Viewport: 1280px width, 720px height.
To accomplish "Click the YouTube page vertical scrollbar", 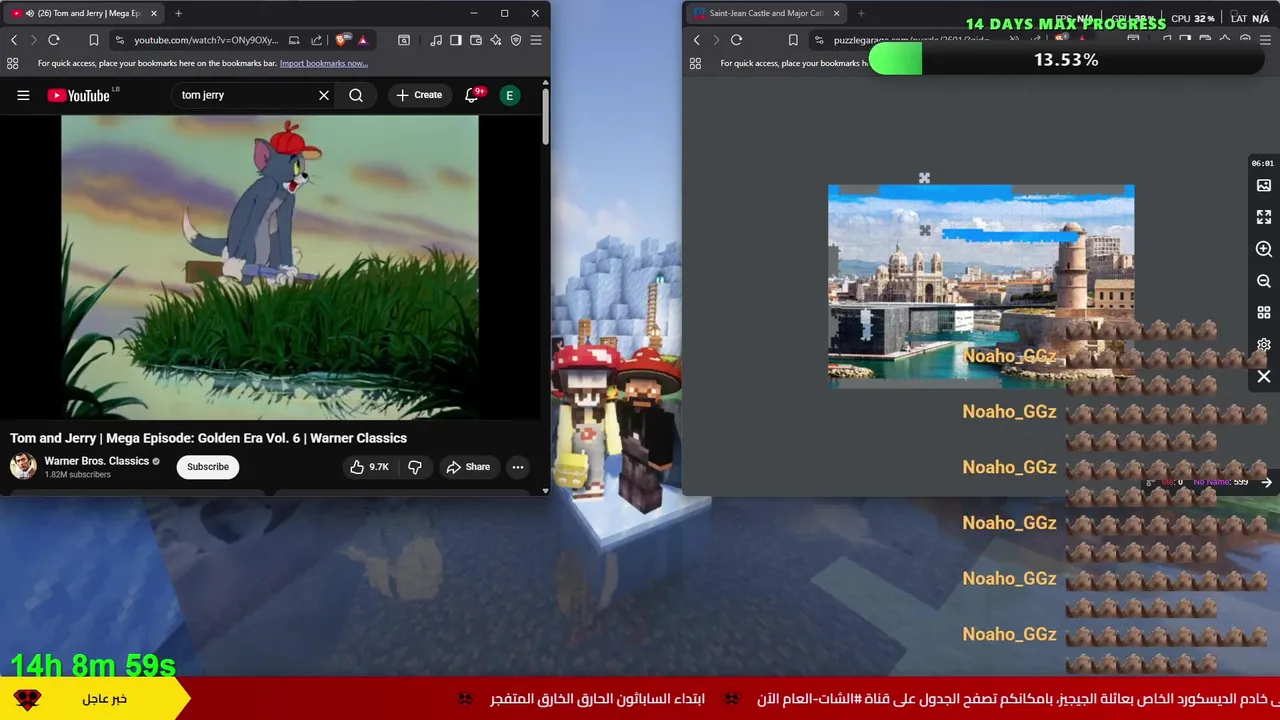I will pyautogui.click(x=546, y=118).
